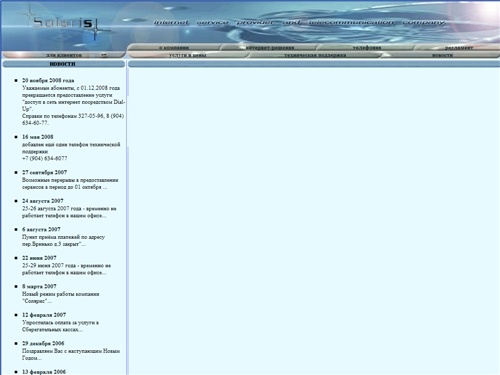The width and height of the screenshot is (500, 375).
Task: Open the news about "25-29 июня 2007 года"
Action: (x=66, y=269)
